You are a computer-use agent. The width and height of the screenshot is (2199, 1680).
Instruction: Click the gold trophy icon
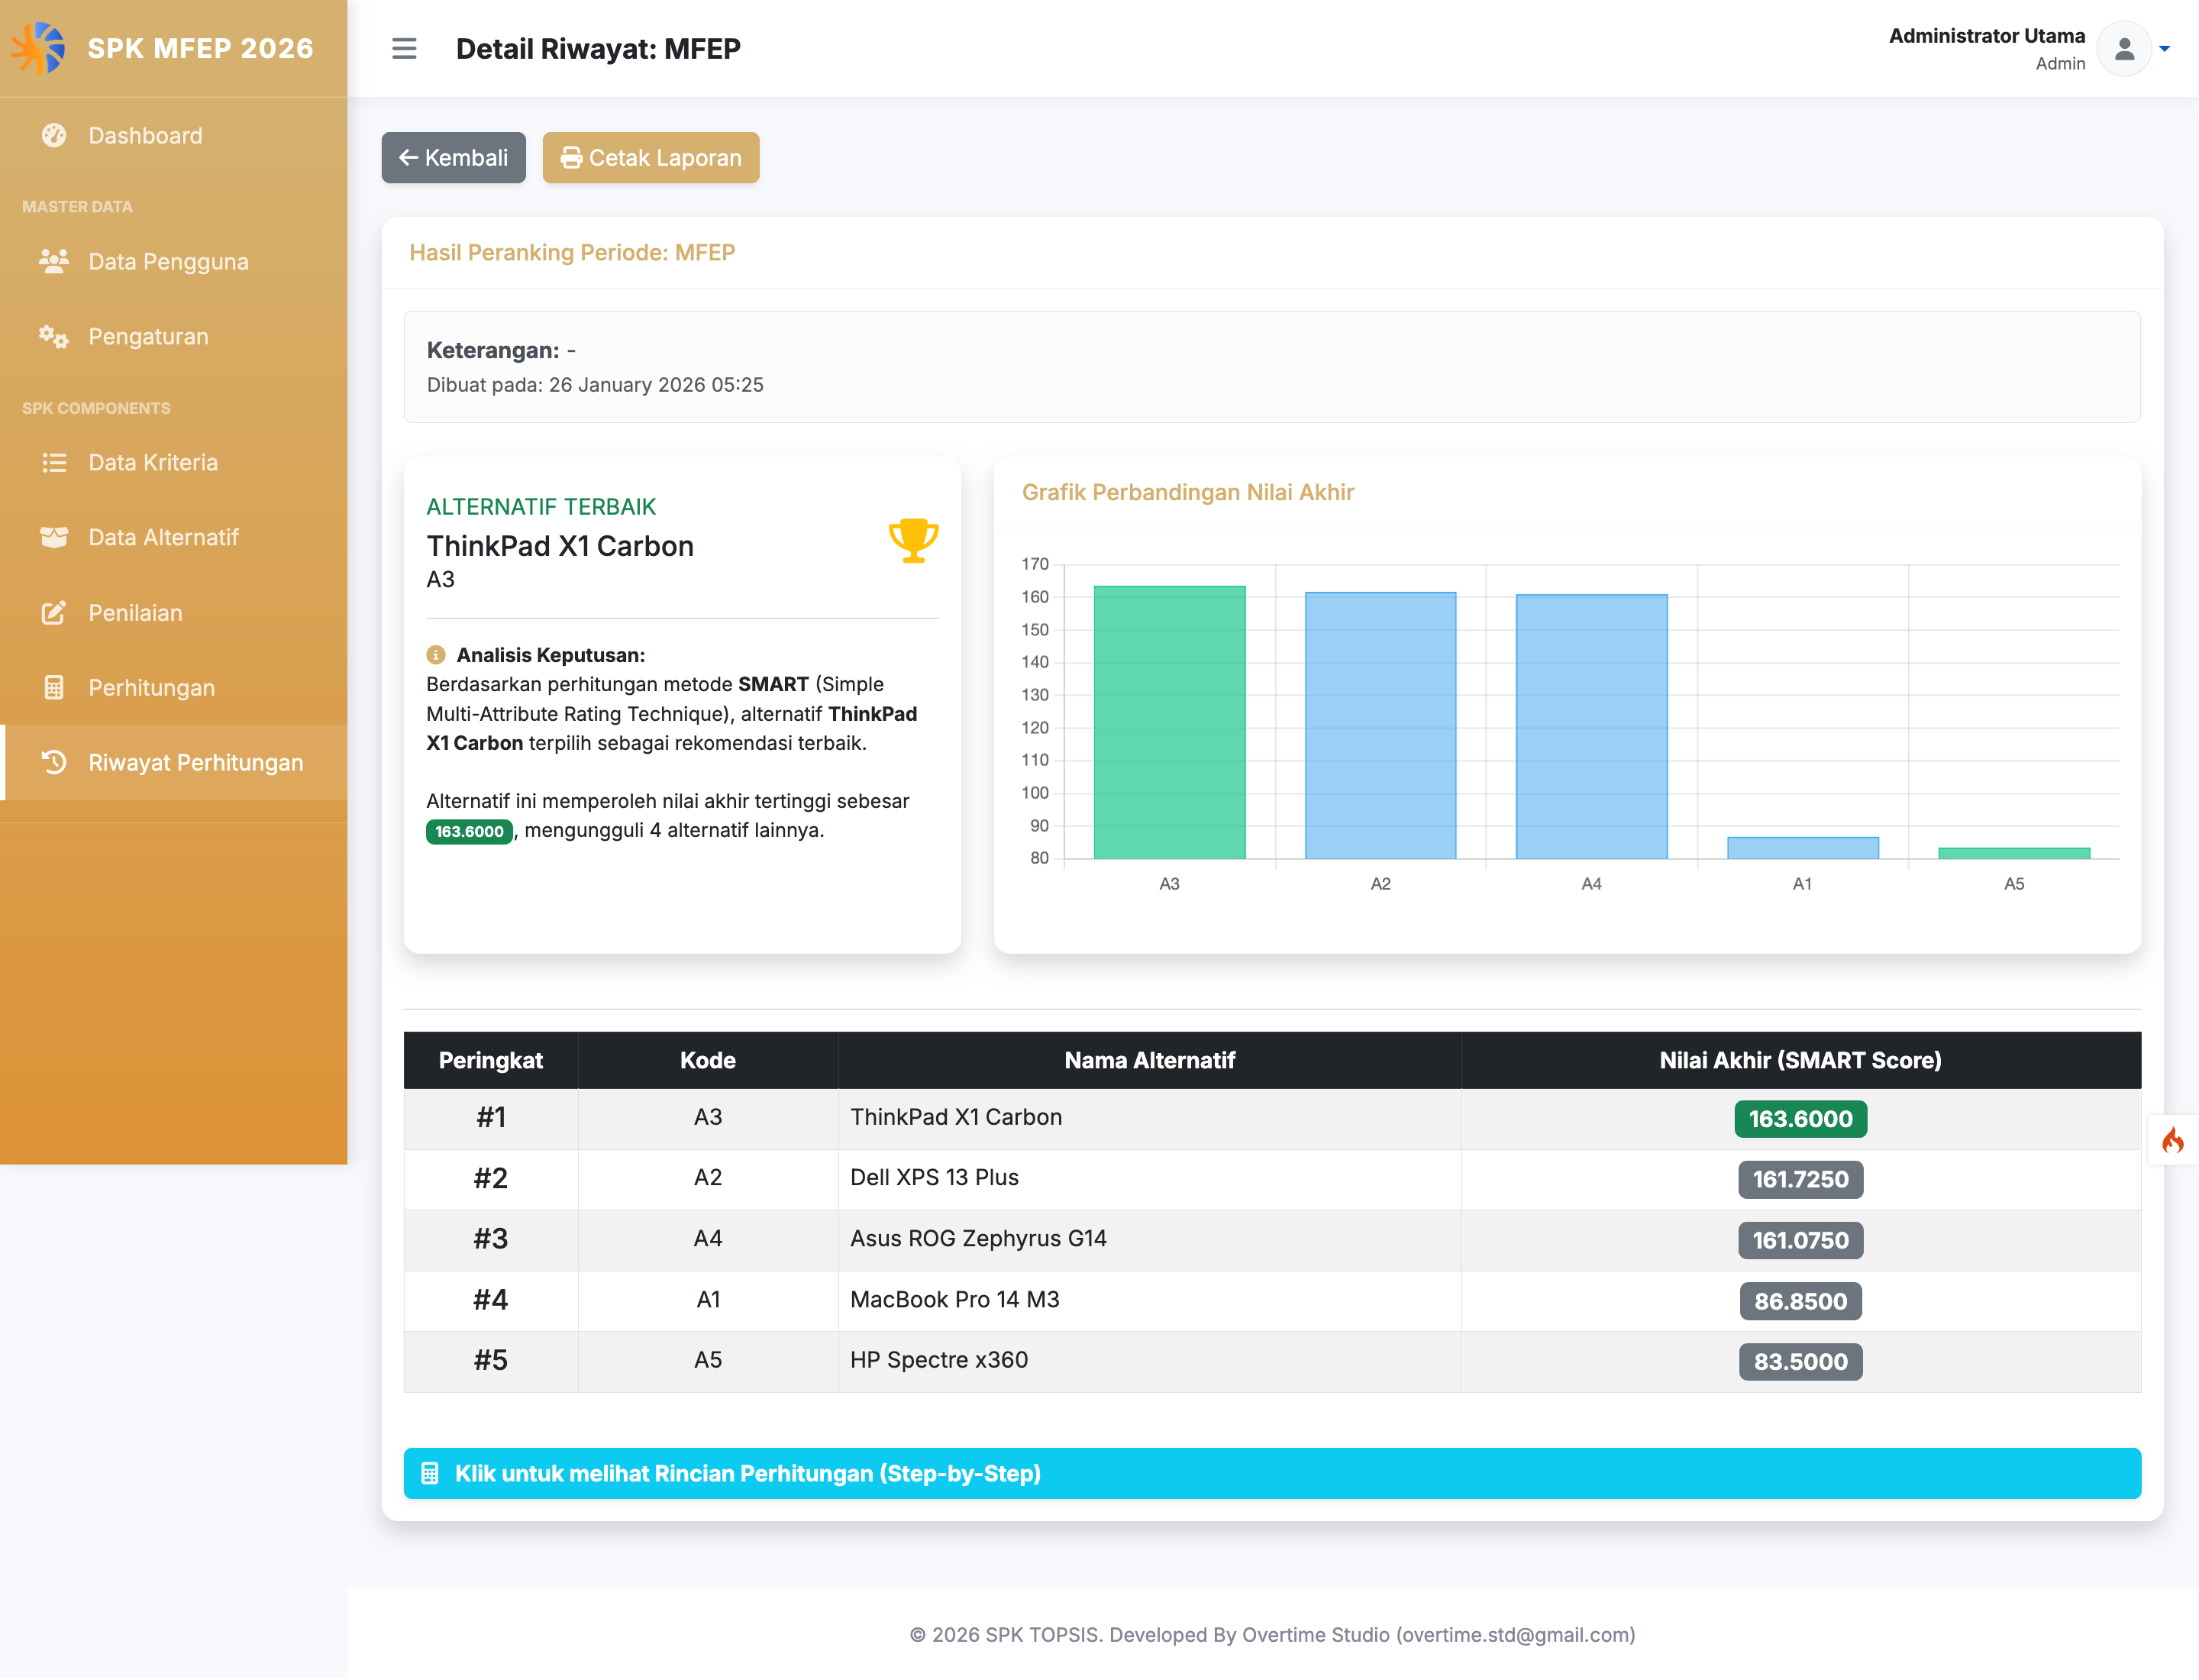point(913,541)
